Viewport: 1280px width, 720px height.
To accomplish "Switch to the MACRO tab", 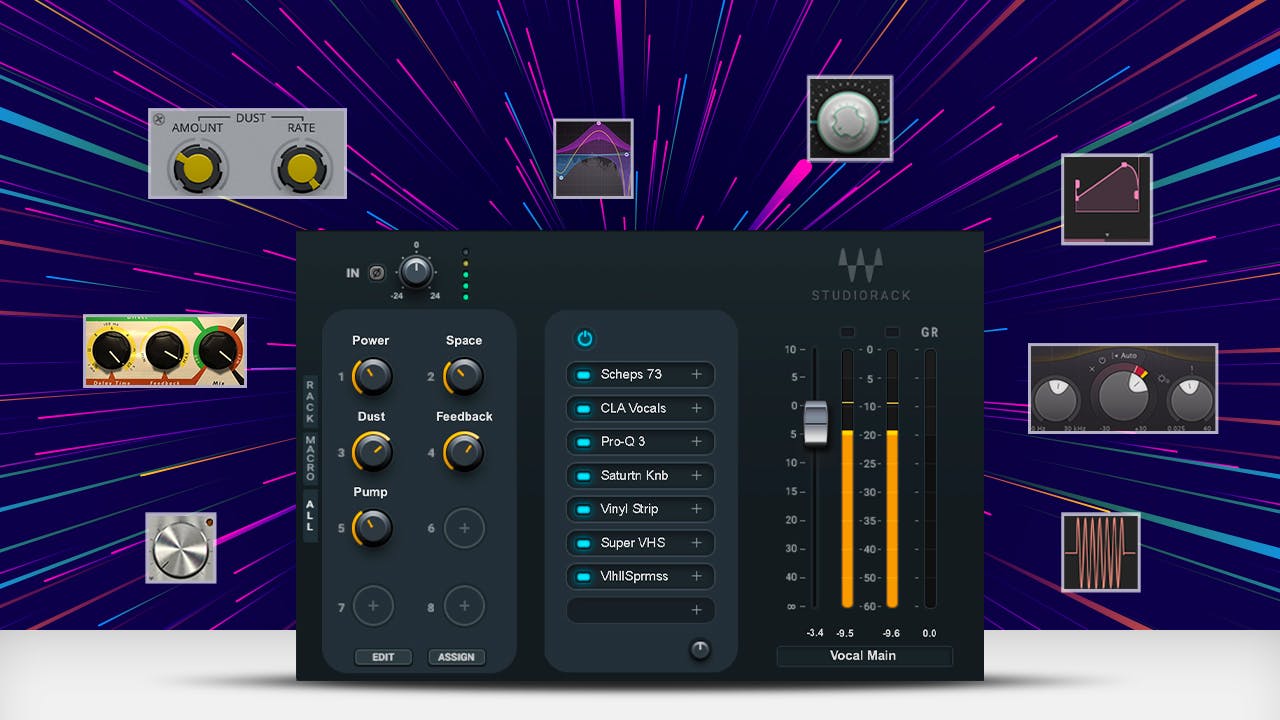I will pos(310,458).
